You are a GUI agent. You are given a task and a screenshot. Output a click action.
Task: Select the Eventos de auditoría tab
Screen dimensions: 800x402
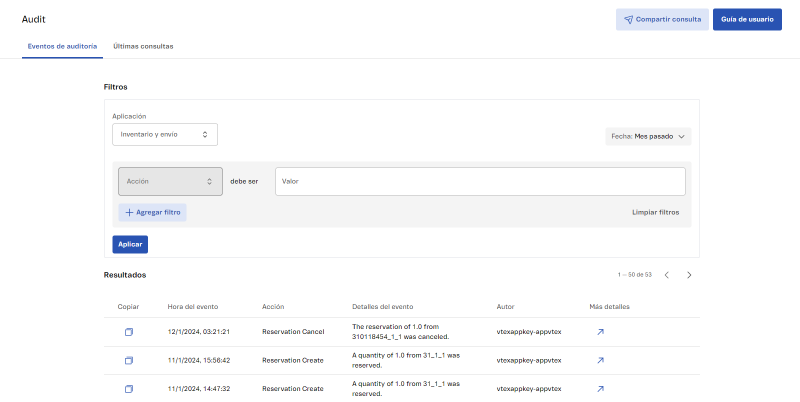pyautogui.click(x=62, y=46)
